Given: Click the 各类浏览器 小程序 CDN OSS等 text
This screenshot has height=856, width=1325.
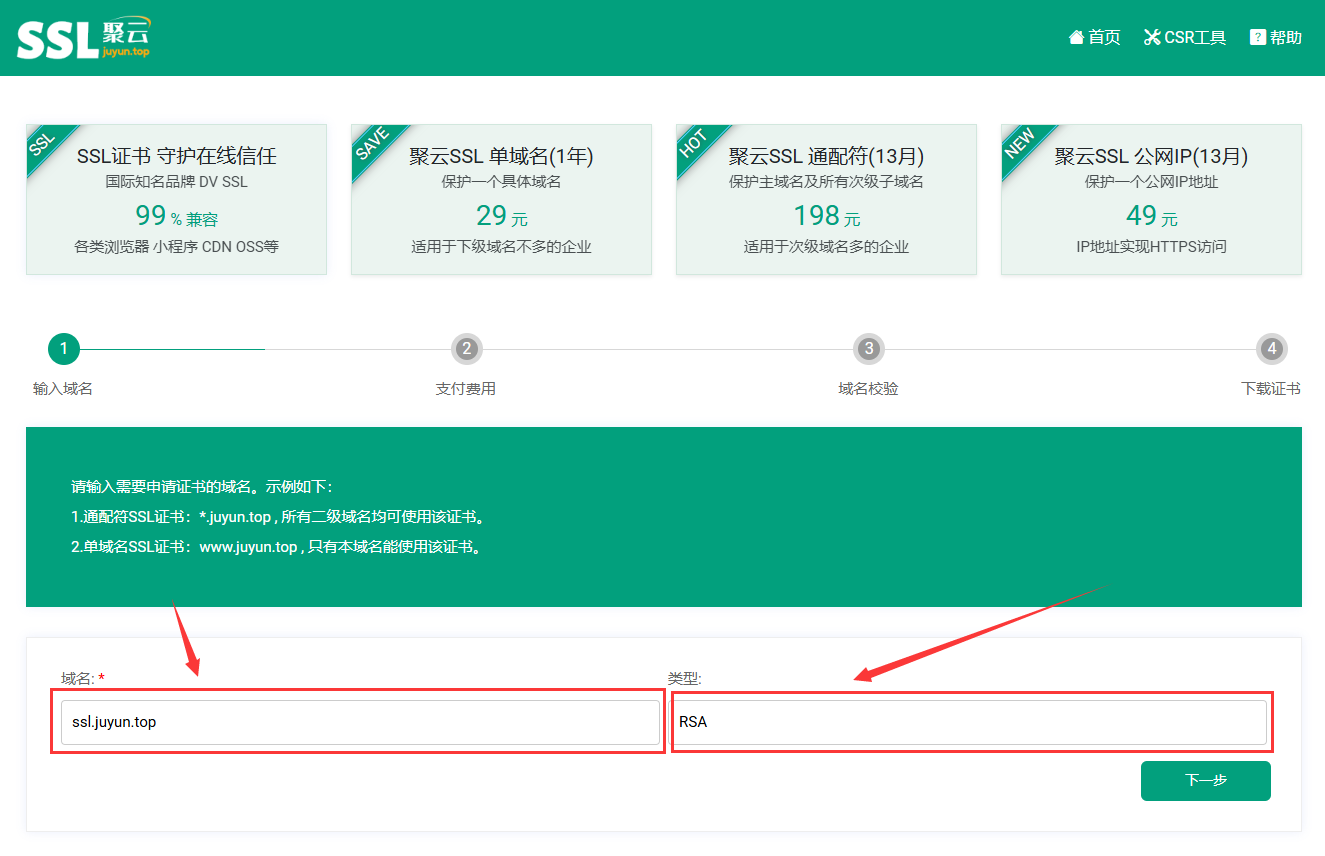Looking at the screenshot, I should (x=176, y=247).
